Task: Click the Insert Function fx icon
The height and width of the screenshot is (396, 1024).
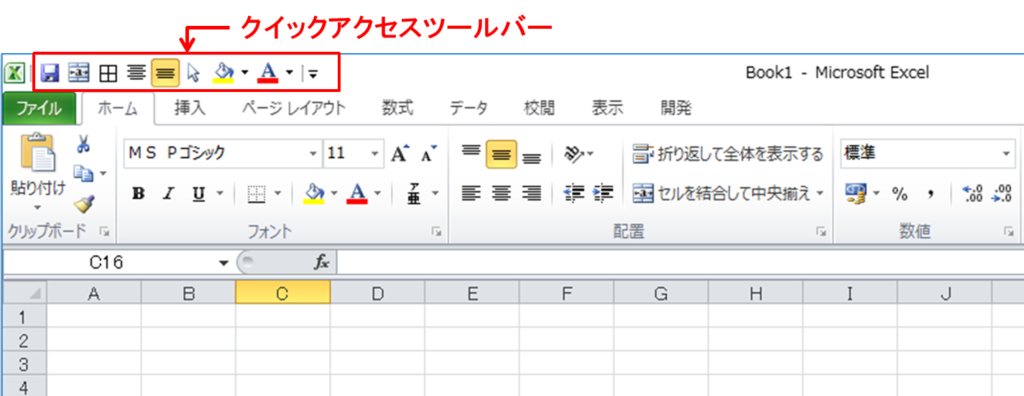Action: (x=321, y=263)
